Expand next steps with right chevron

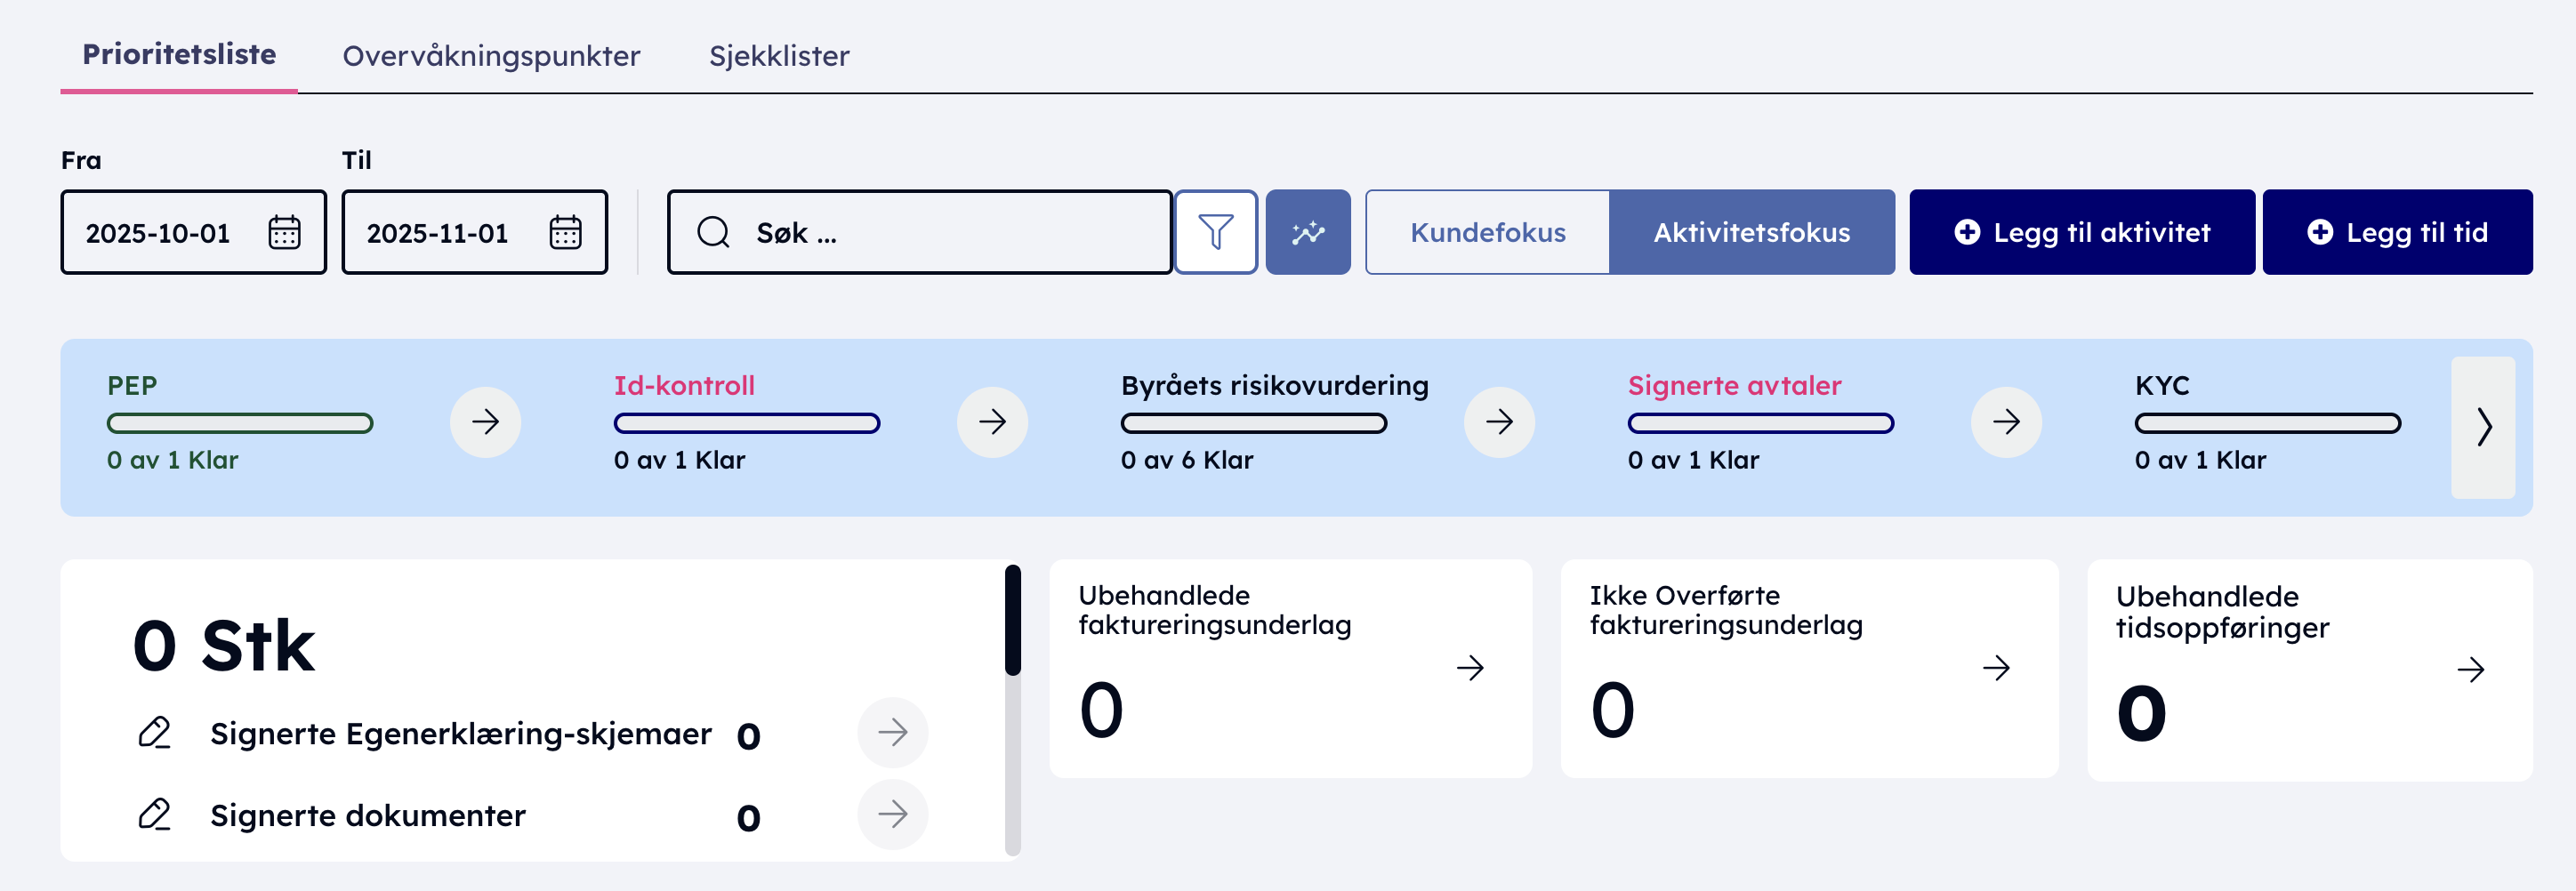(x=2483, y=427)
